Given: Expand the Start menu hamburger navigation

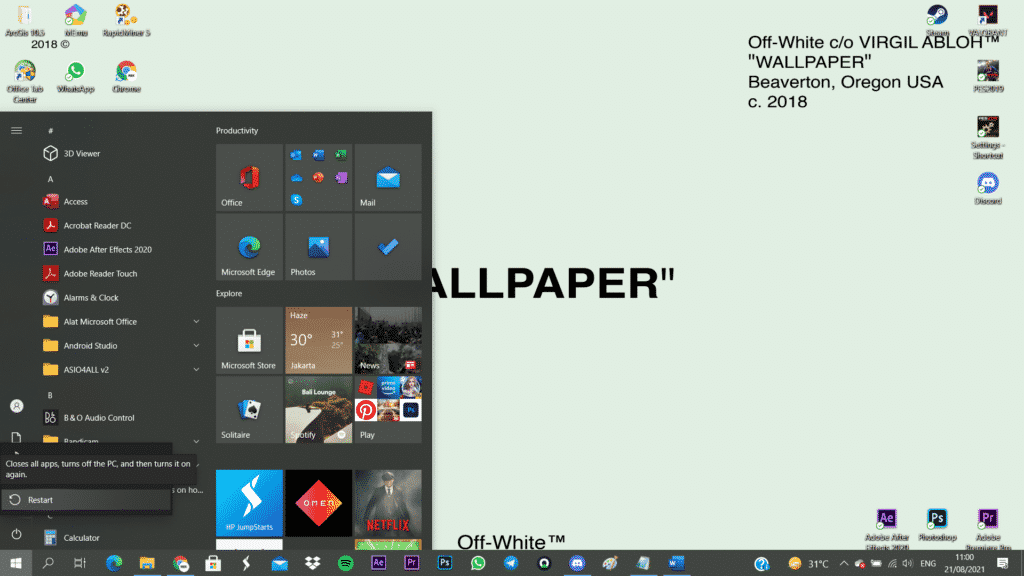Looking at the screenshot, I should pos(16,131).
